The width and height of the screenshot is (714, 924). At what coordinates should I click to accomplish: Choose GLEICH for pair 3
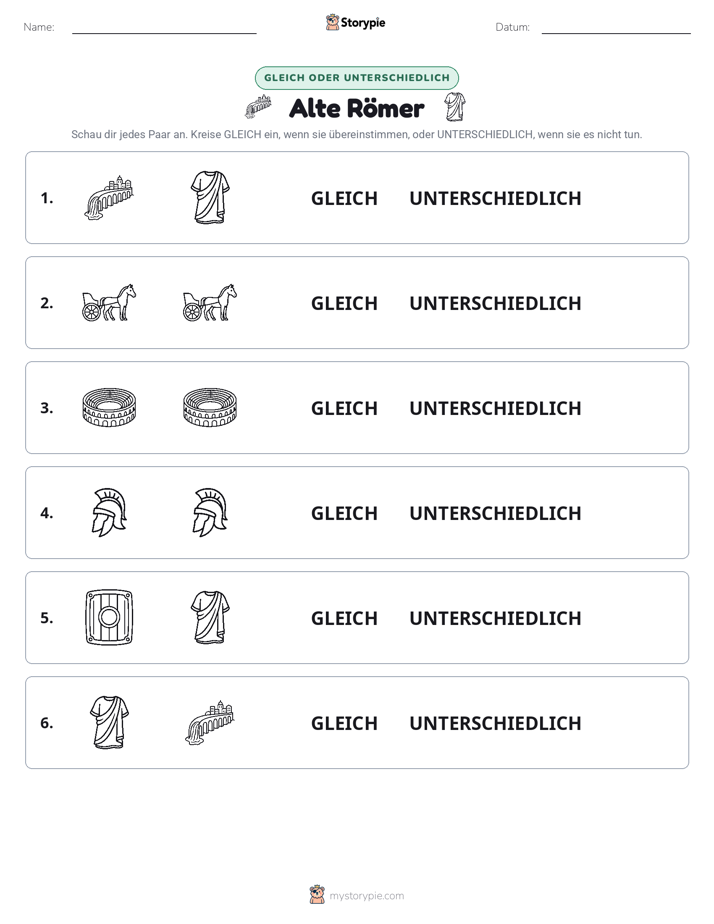[344, 408]
